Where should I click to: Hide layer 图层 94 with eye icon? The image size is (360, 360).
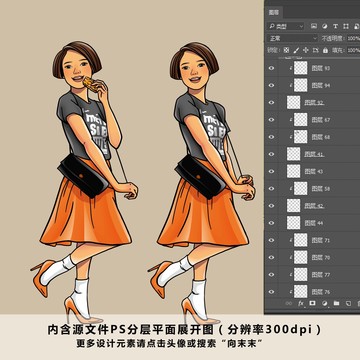click(271, 85)
